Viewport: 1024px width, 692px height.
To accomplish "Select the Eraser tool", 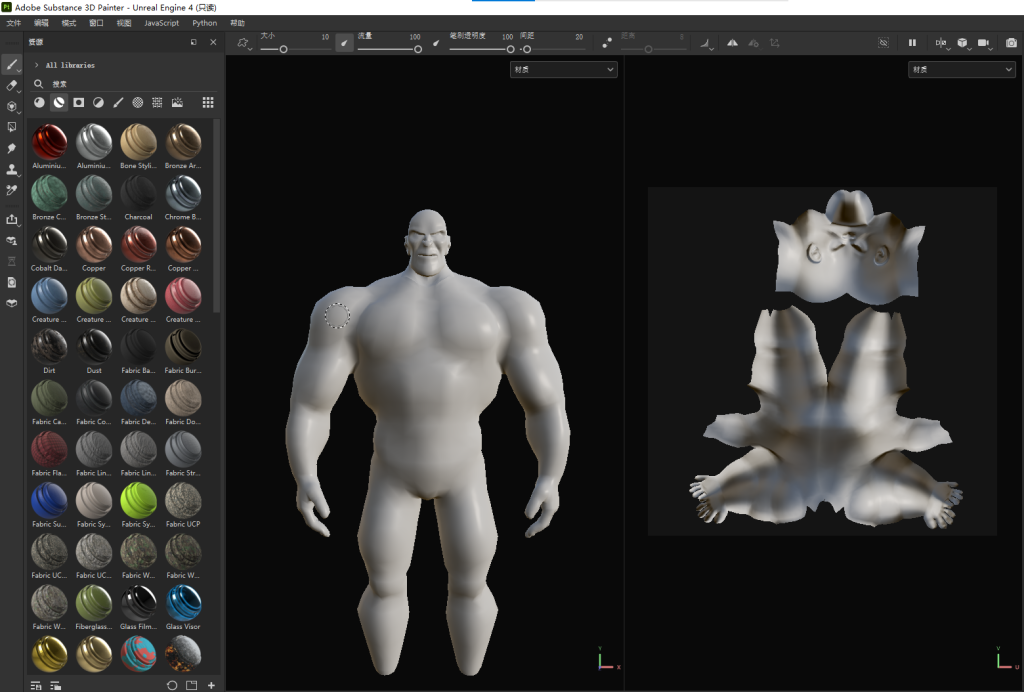I will (12, 86).
